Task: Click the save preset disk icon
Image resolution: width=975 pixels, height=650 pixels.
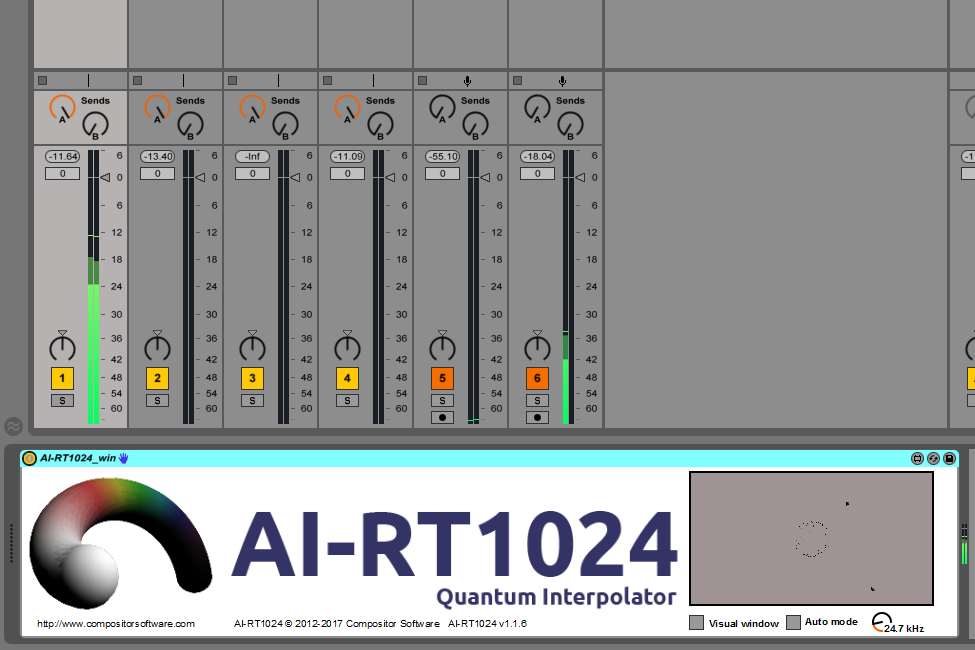Action: click(949, 458)
